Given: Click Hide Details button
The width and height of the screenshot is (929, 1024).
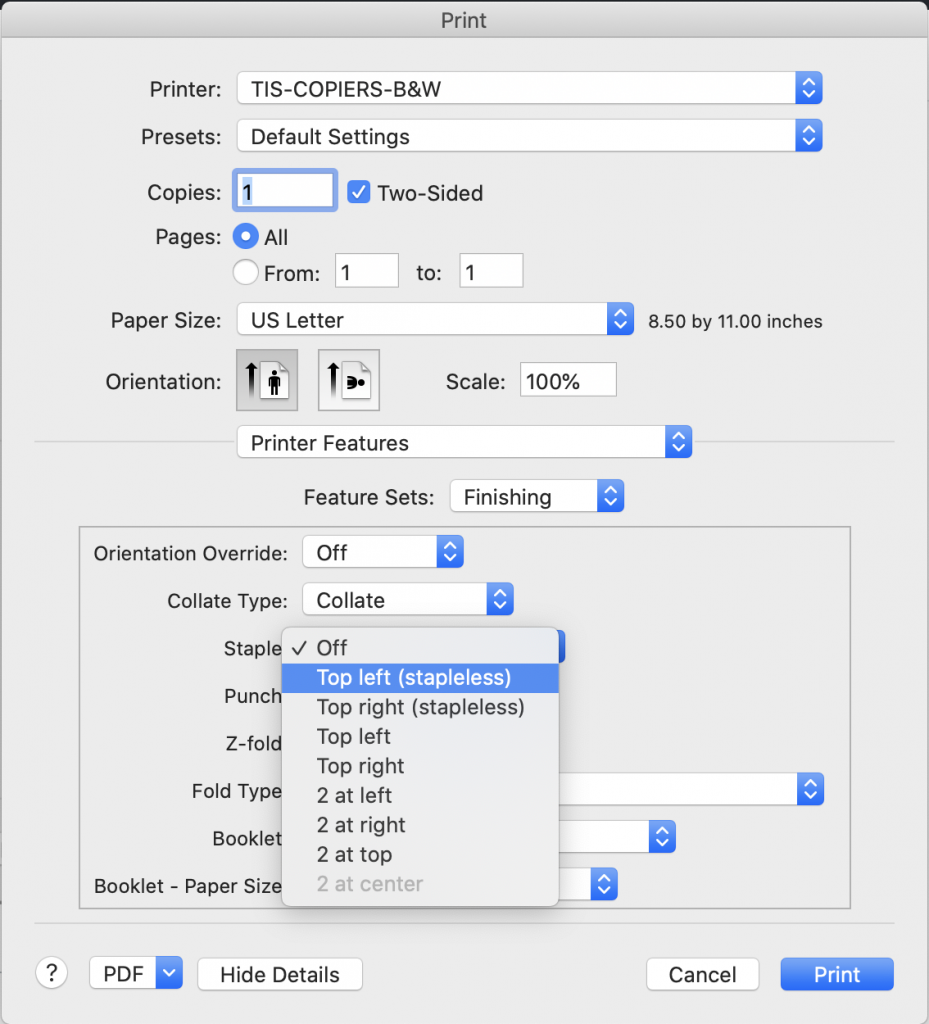Looking at the screenshot, I should point(280,974).
